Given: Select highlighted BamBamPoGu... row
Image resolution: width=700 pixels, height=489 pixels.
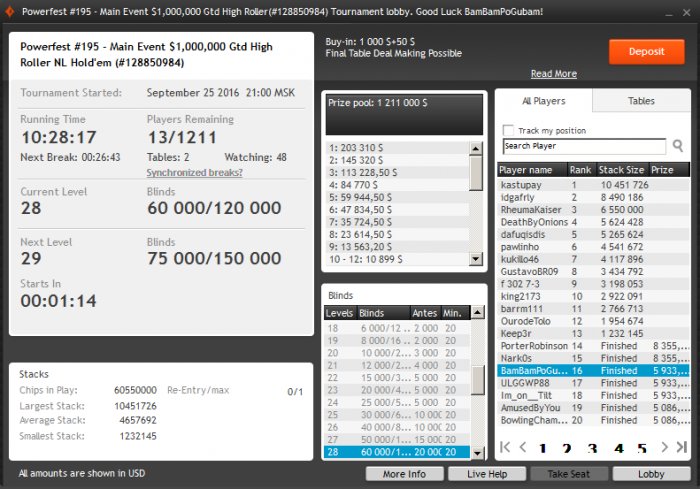Looking at the screenshot, I should click(x=593, y=371).
